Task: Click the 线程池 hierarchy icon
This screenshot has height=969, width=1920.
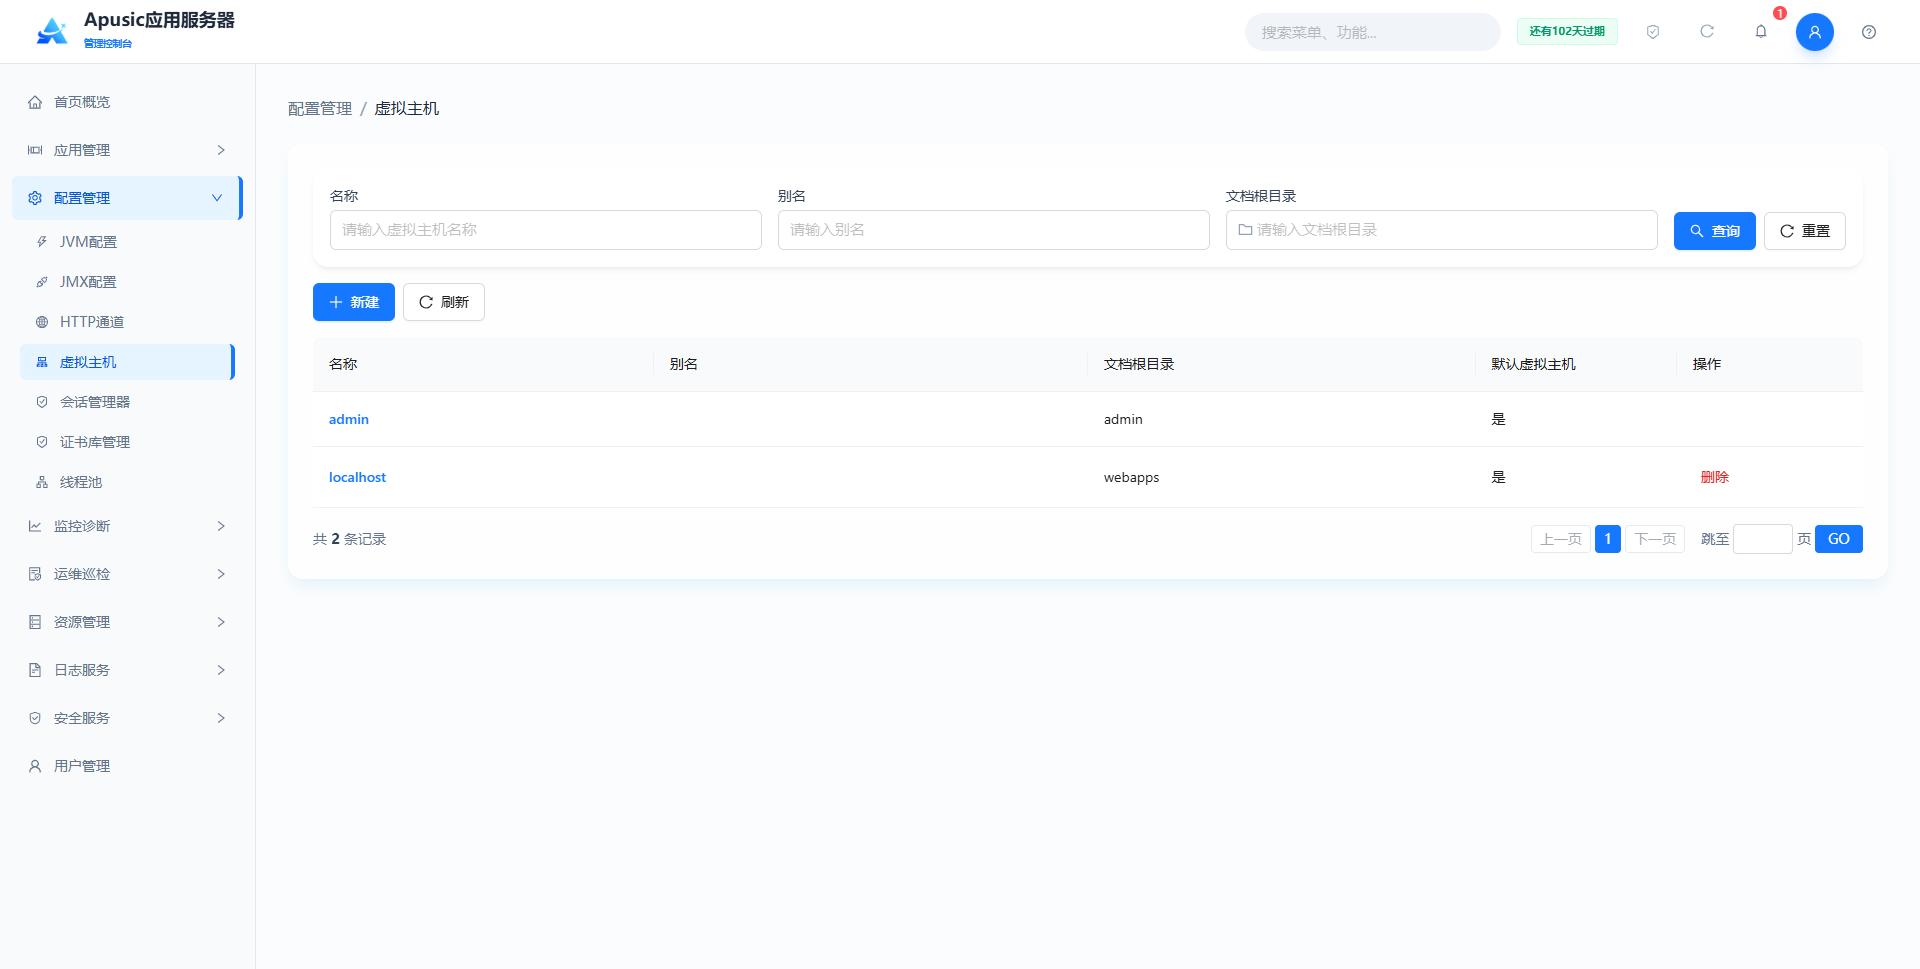Action: pos(42,482)
